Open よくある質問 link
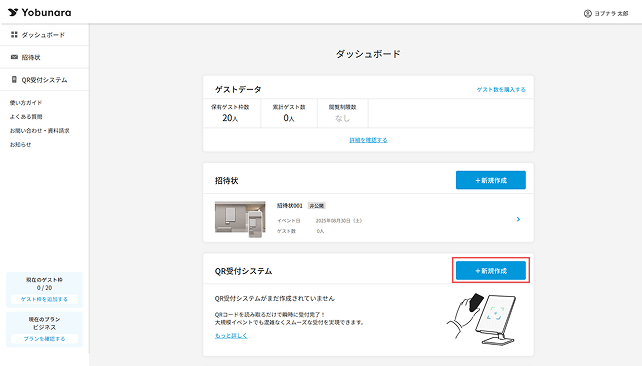Screen dimensions: 642x366 (26, 117)
